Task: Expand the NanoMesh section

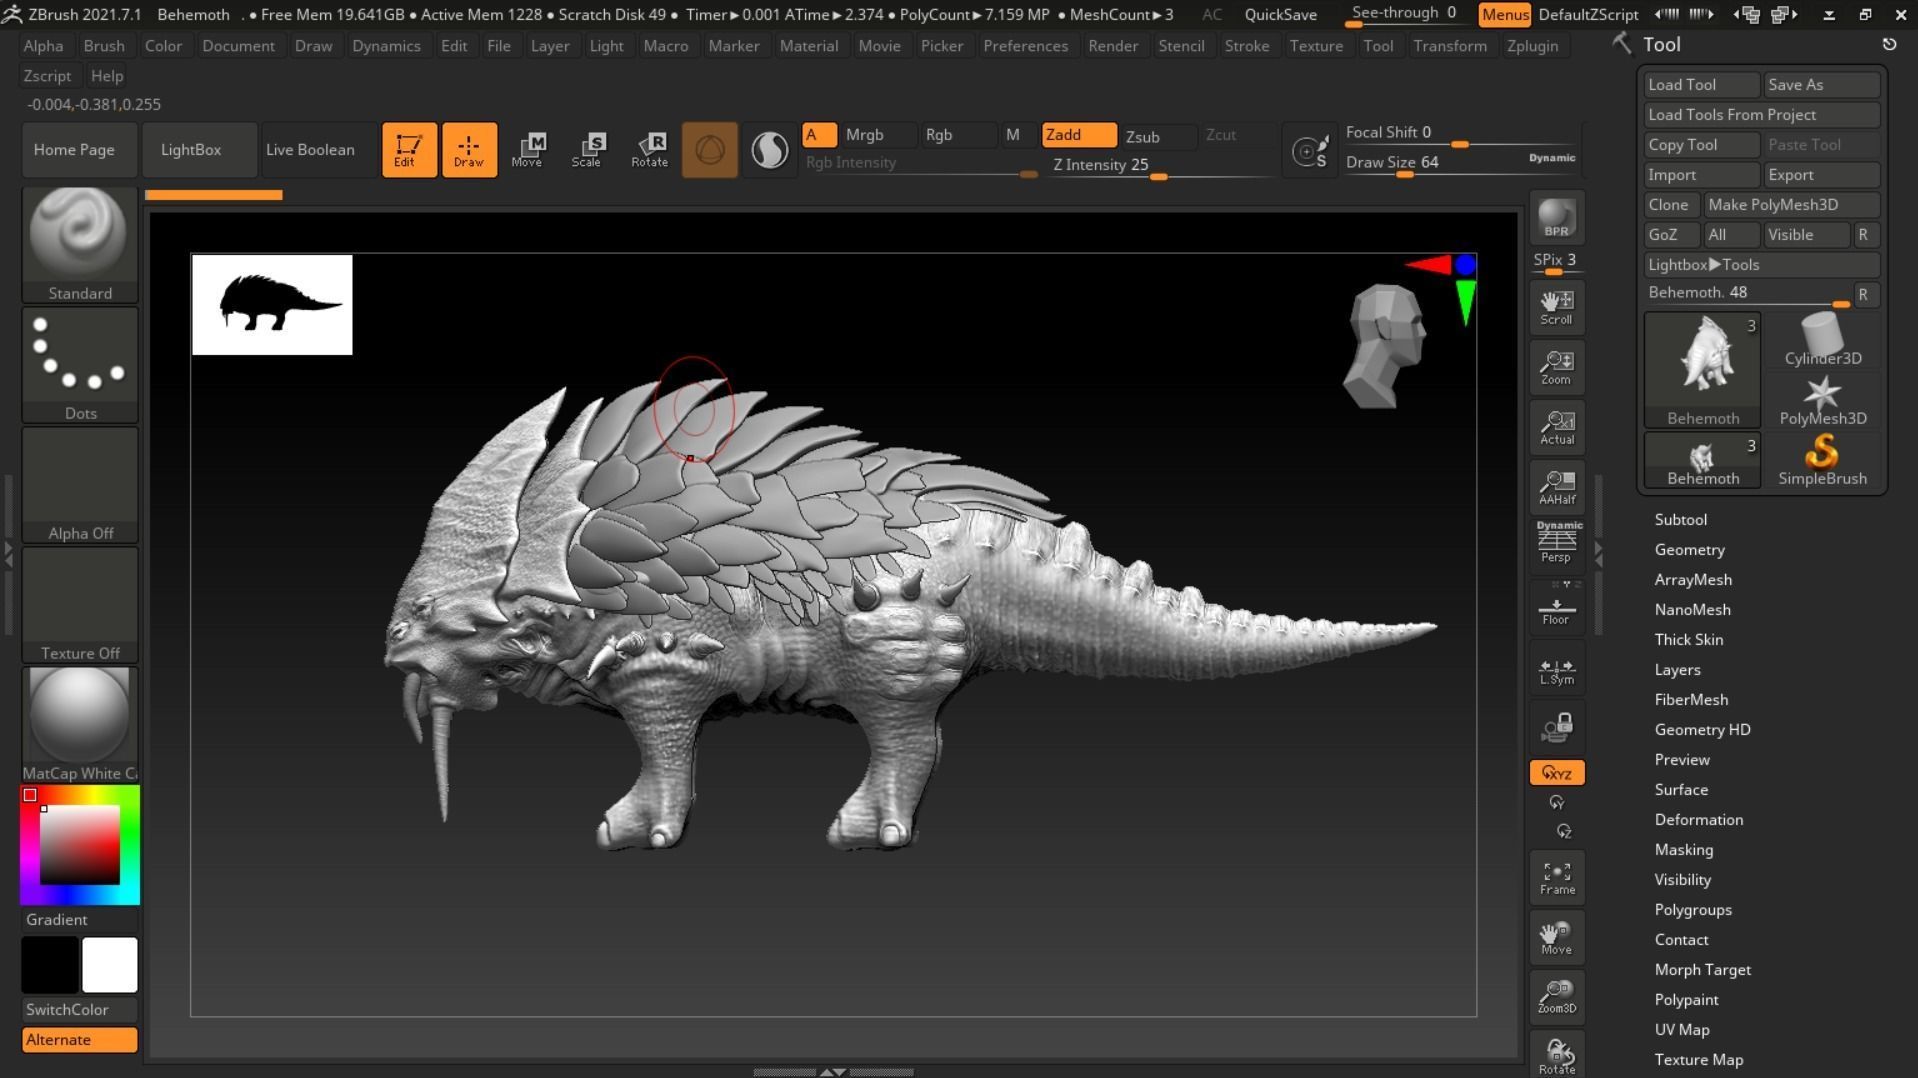Action: [x=1692, y=610]
